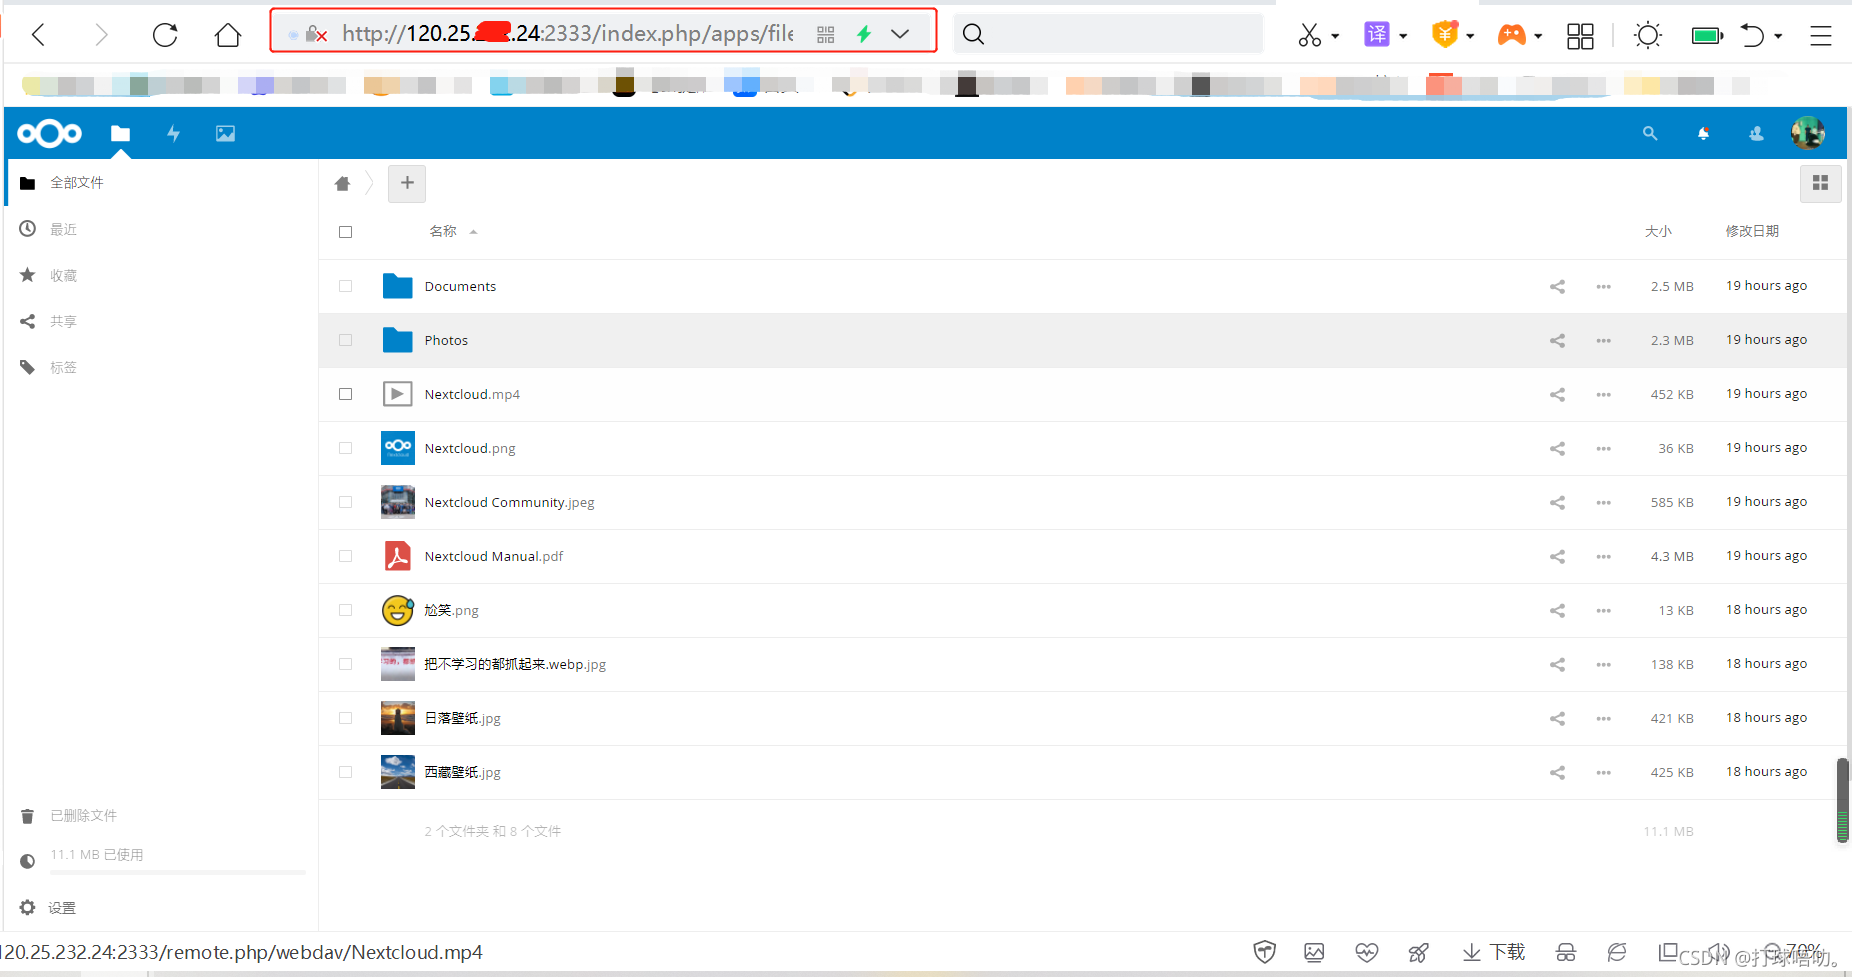Viewport: 1852px width, 977px height.
Task: Click the vertical scrollbar thumb
Action: 1842,800
